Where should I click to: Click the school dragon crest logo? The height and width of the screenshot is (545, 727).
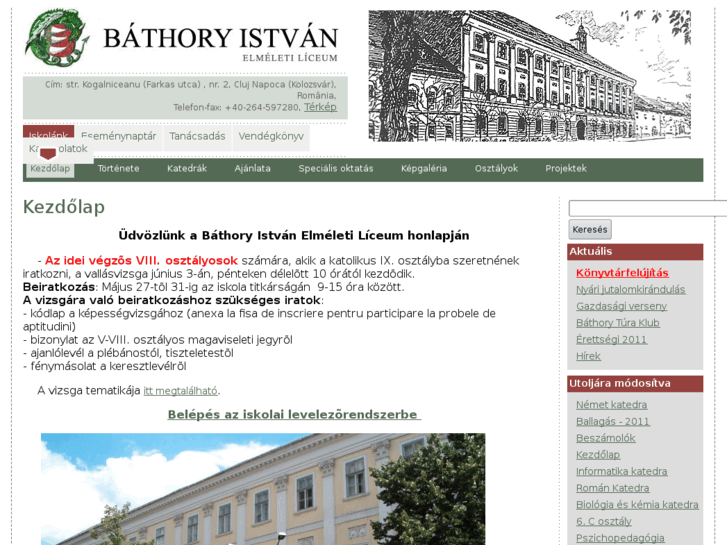[56, 38]
